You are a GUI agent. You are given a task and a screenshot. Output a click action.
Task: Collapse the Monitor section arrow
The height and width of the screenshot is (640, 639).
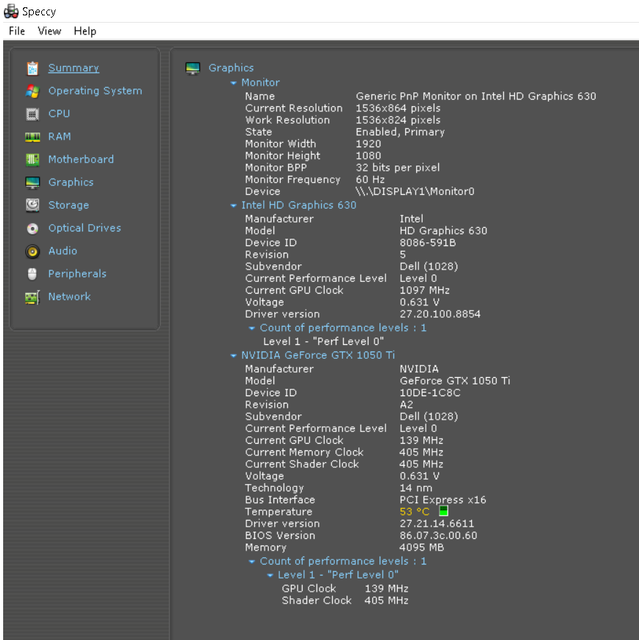(233, 83)
